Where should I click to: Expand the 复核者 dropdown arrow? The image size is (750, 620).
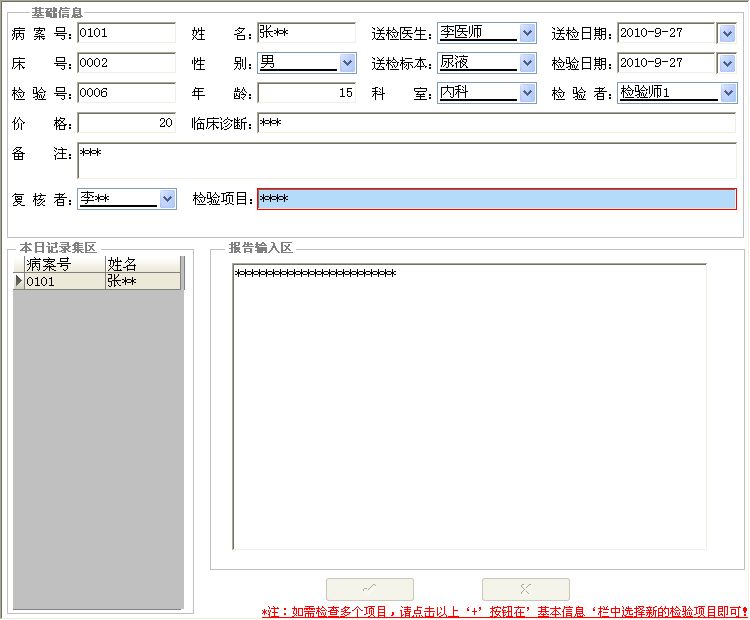167,199
